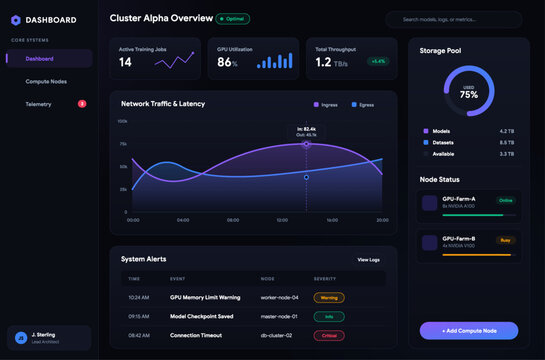Image resolution: width=545 pixels, height=360 pixels.
Task: Click the SEVERITY column header
Action: (325, 279)
